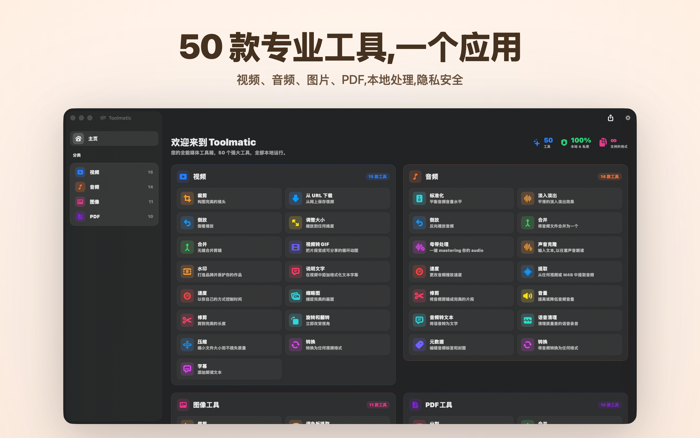Open the audio Normalize tool (标准化)
This screenshot has height=438, width=700.
click(x=461, y=198)
